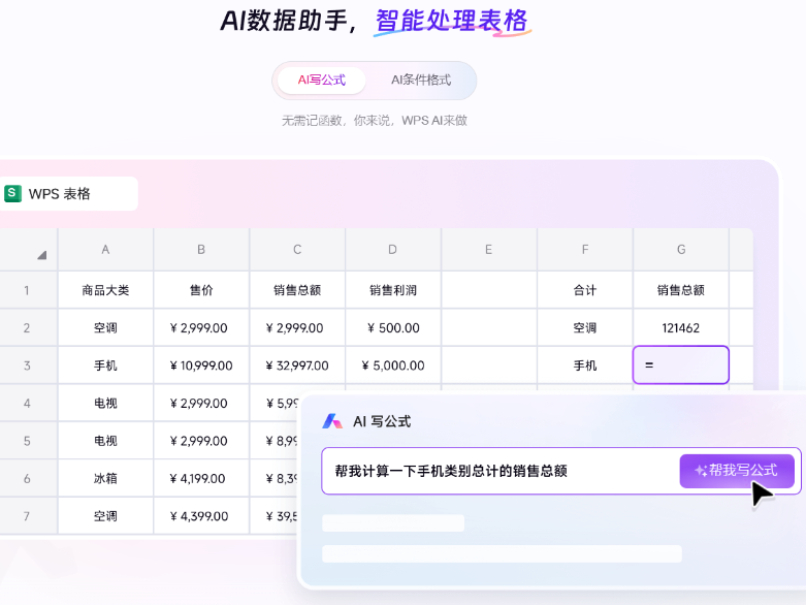
Task: Click the row 5 price cell ¥ 2,999.00
Action: [202, 441]
